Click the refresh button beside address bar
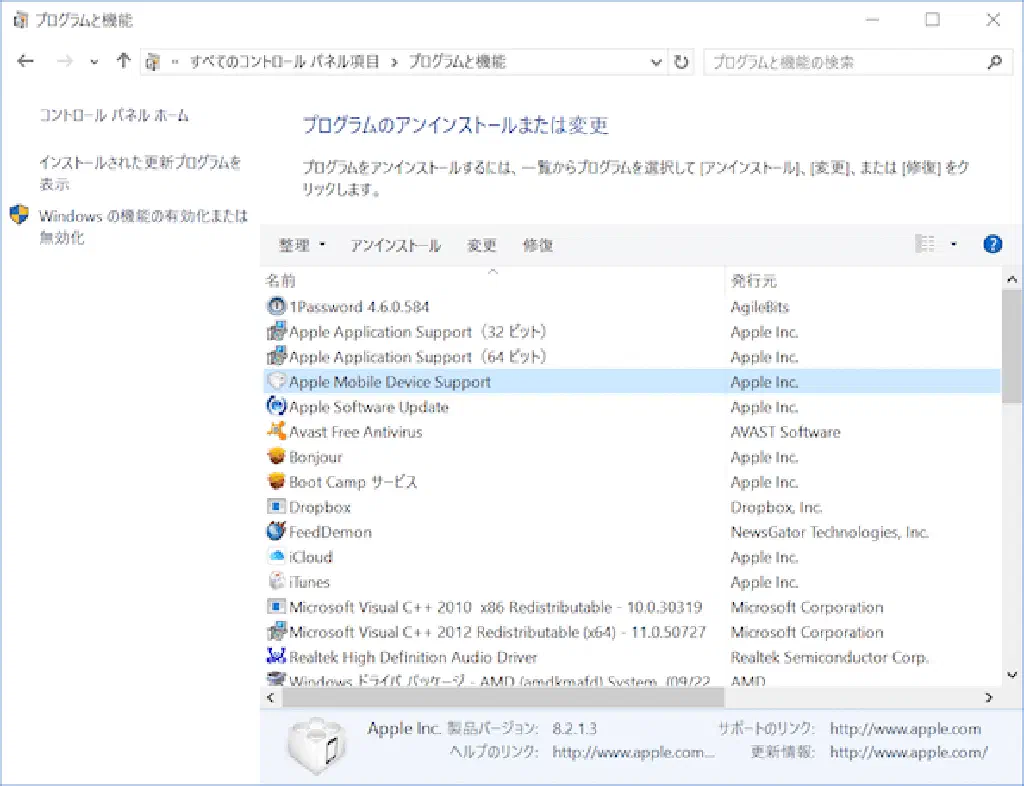This screenshot has width=1024, height=786. point(682,62)
